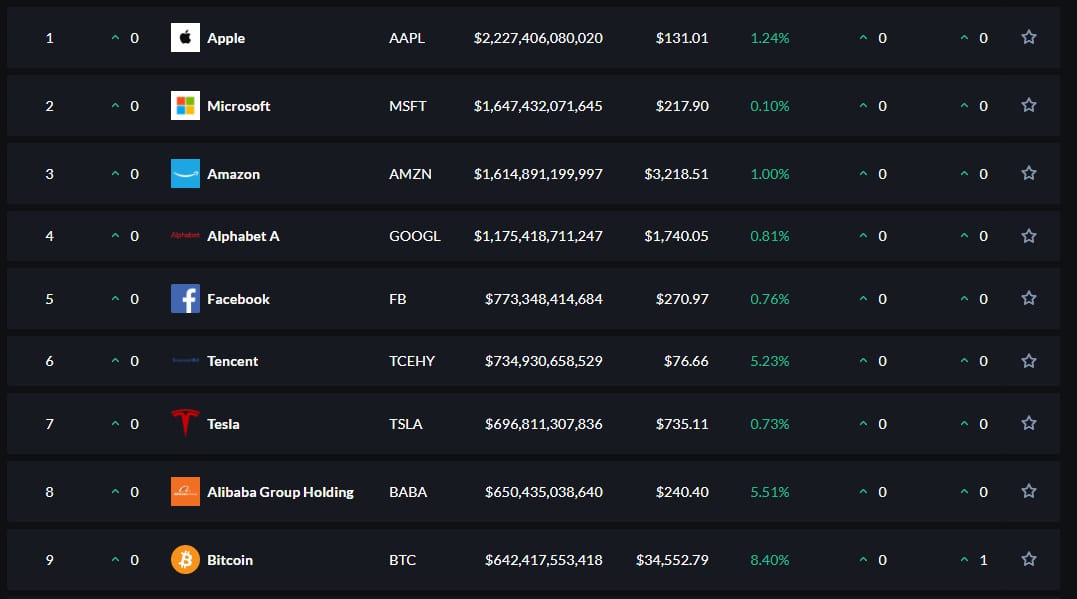Click the orange Bitcoin coin icon
The height and width of the screenshot is (599, 1077).
pos(185,560)
